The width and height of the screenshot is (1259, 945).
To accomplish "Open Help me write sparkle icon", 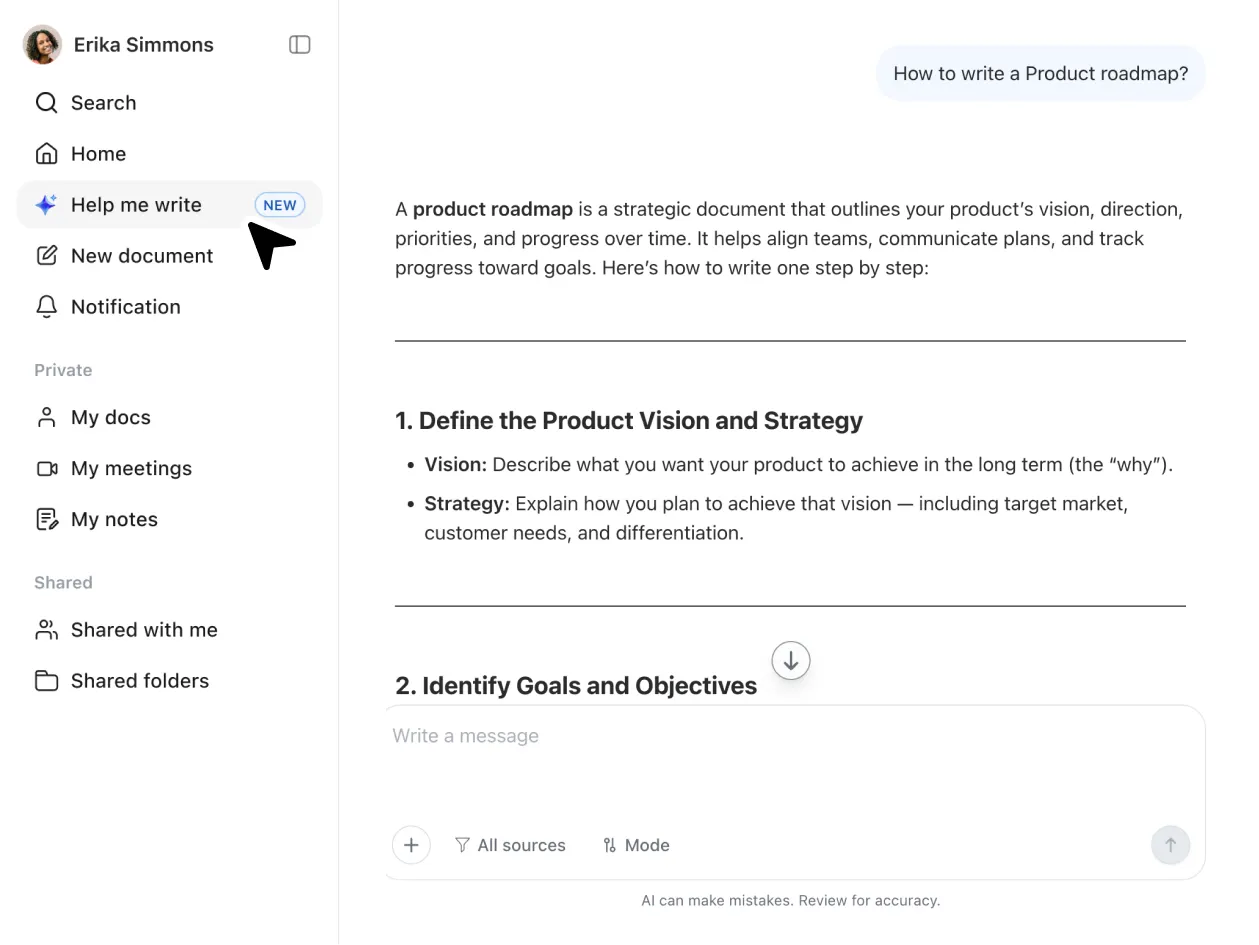I will coord(46,205).
